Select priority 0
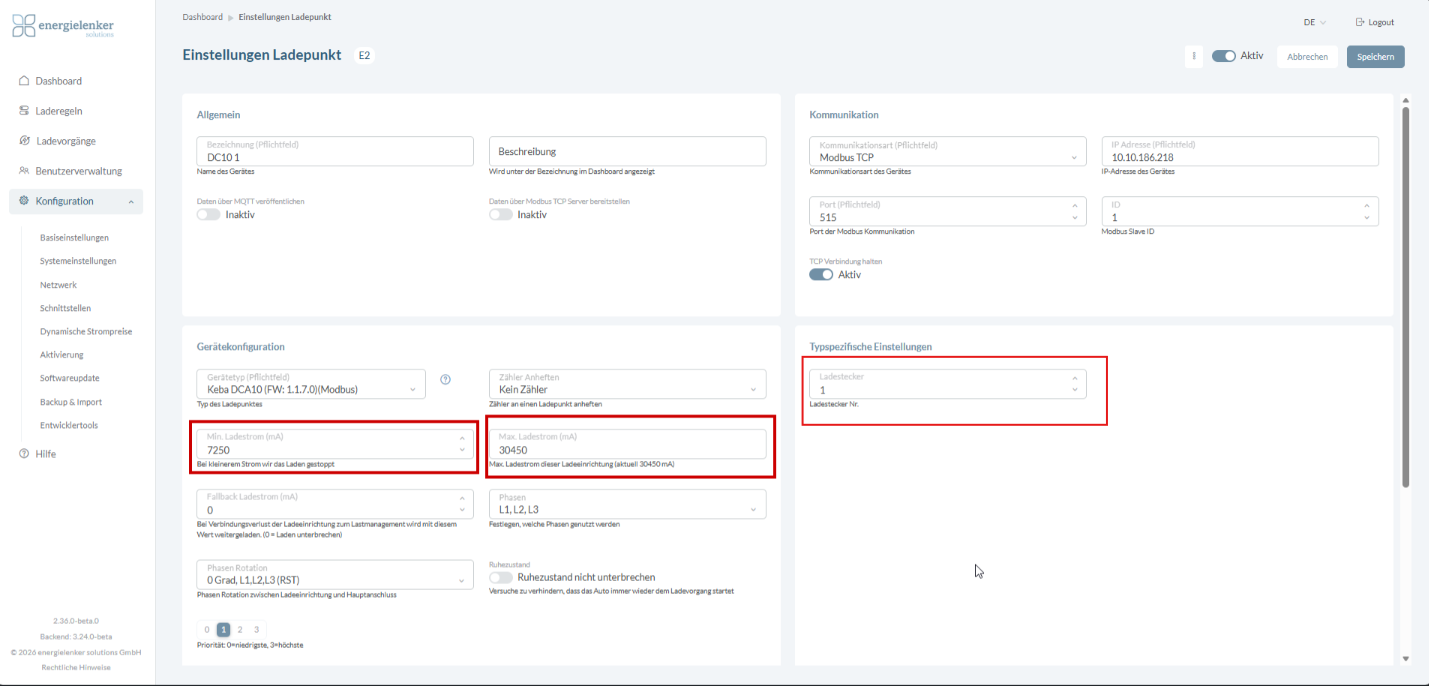 tap(207, 630)
